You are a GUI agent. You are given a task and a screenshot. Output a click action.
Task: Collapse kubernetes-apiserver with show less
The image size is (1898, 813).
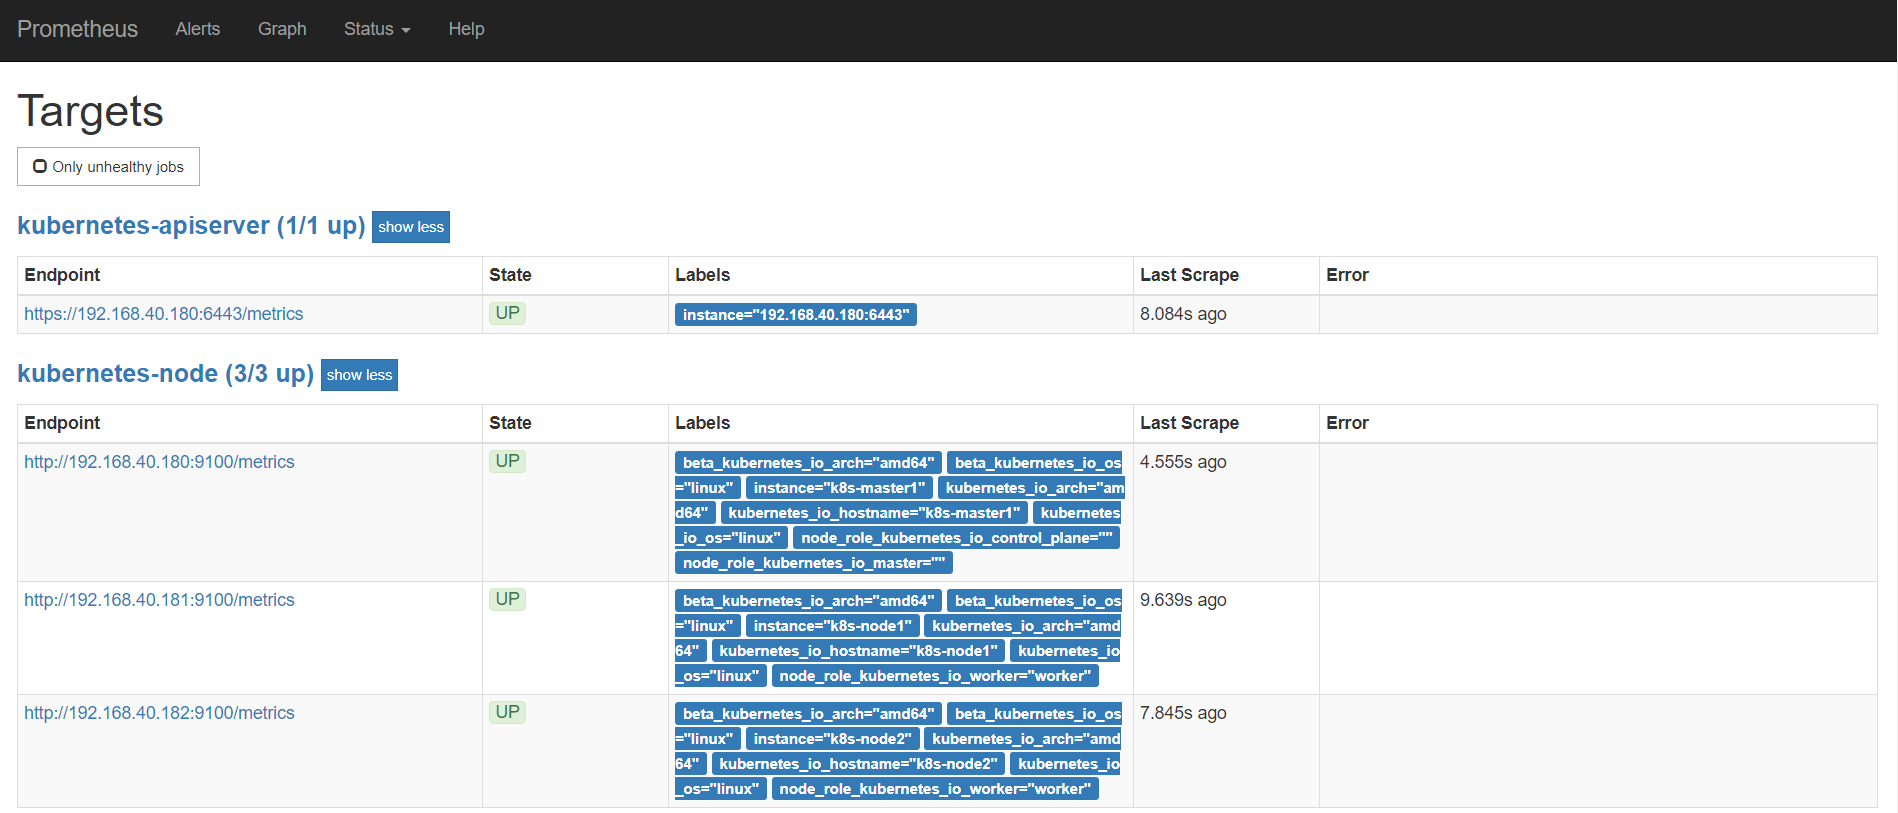411,227
